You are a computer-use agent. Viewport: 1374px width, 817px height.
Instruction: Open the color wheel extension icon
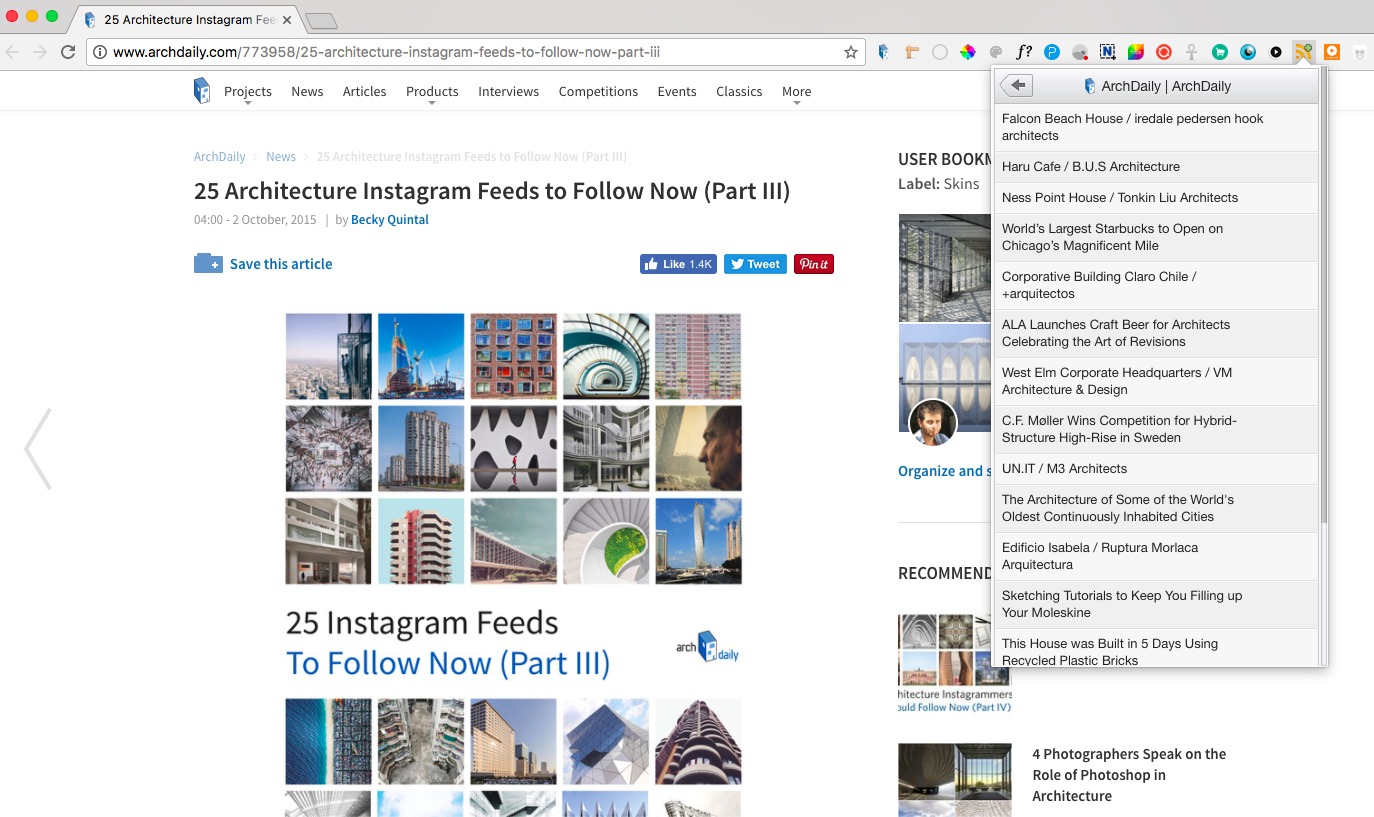[x=968, y=52]
